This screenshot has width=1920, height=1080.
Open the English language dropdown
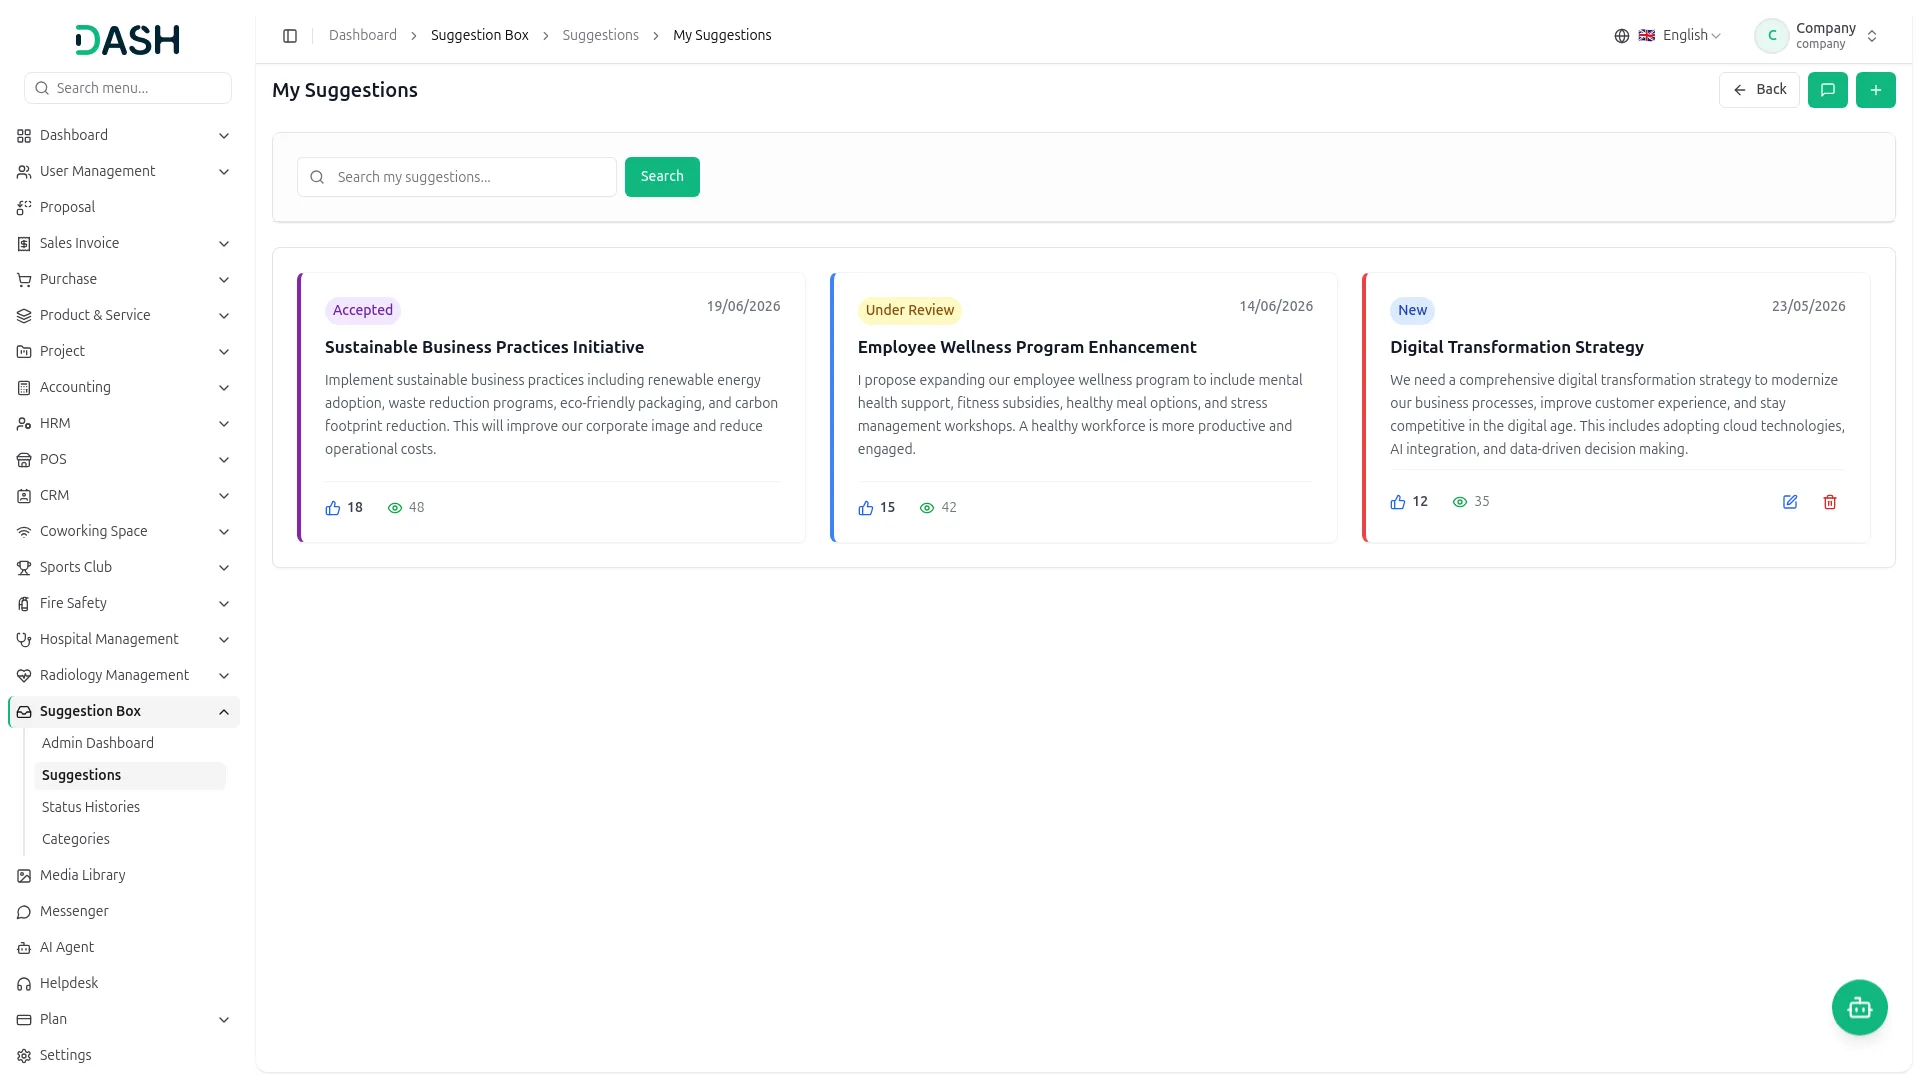[1667, 36]
